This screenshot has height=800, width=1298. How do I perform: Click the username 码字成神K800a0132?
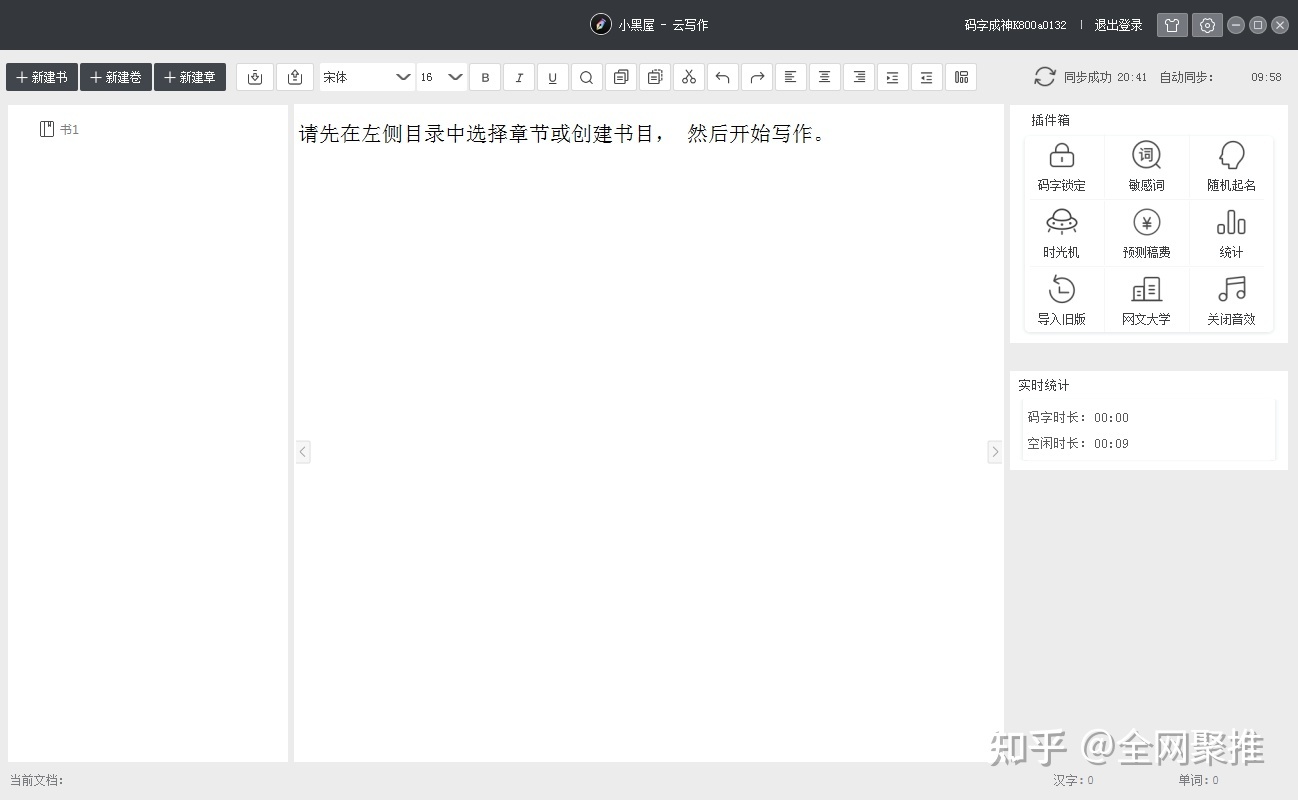(1015, 25)
